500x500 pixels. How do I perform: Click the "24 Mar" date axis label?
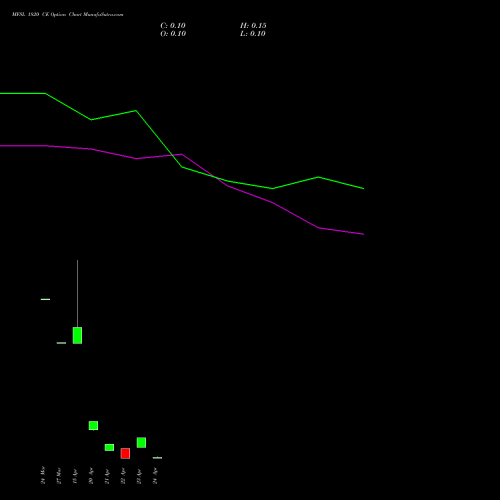point(43,475)
